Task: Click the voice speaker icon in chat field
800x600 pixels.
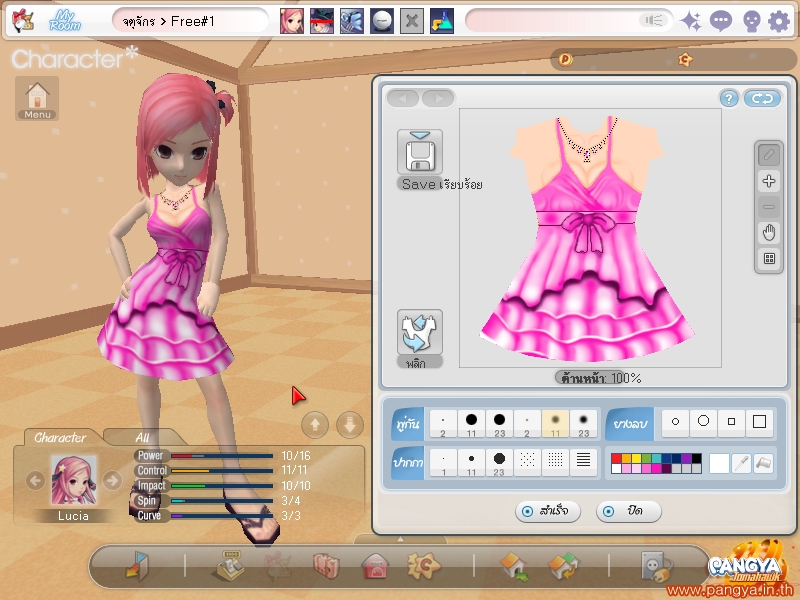Action: [x=654, y=20]
